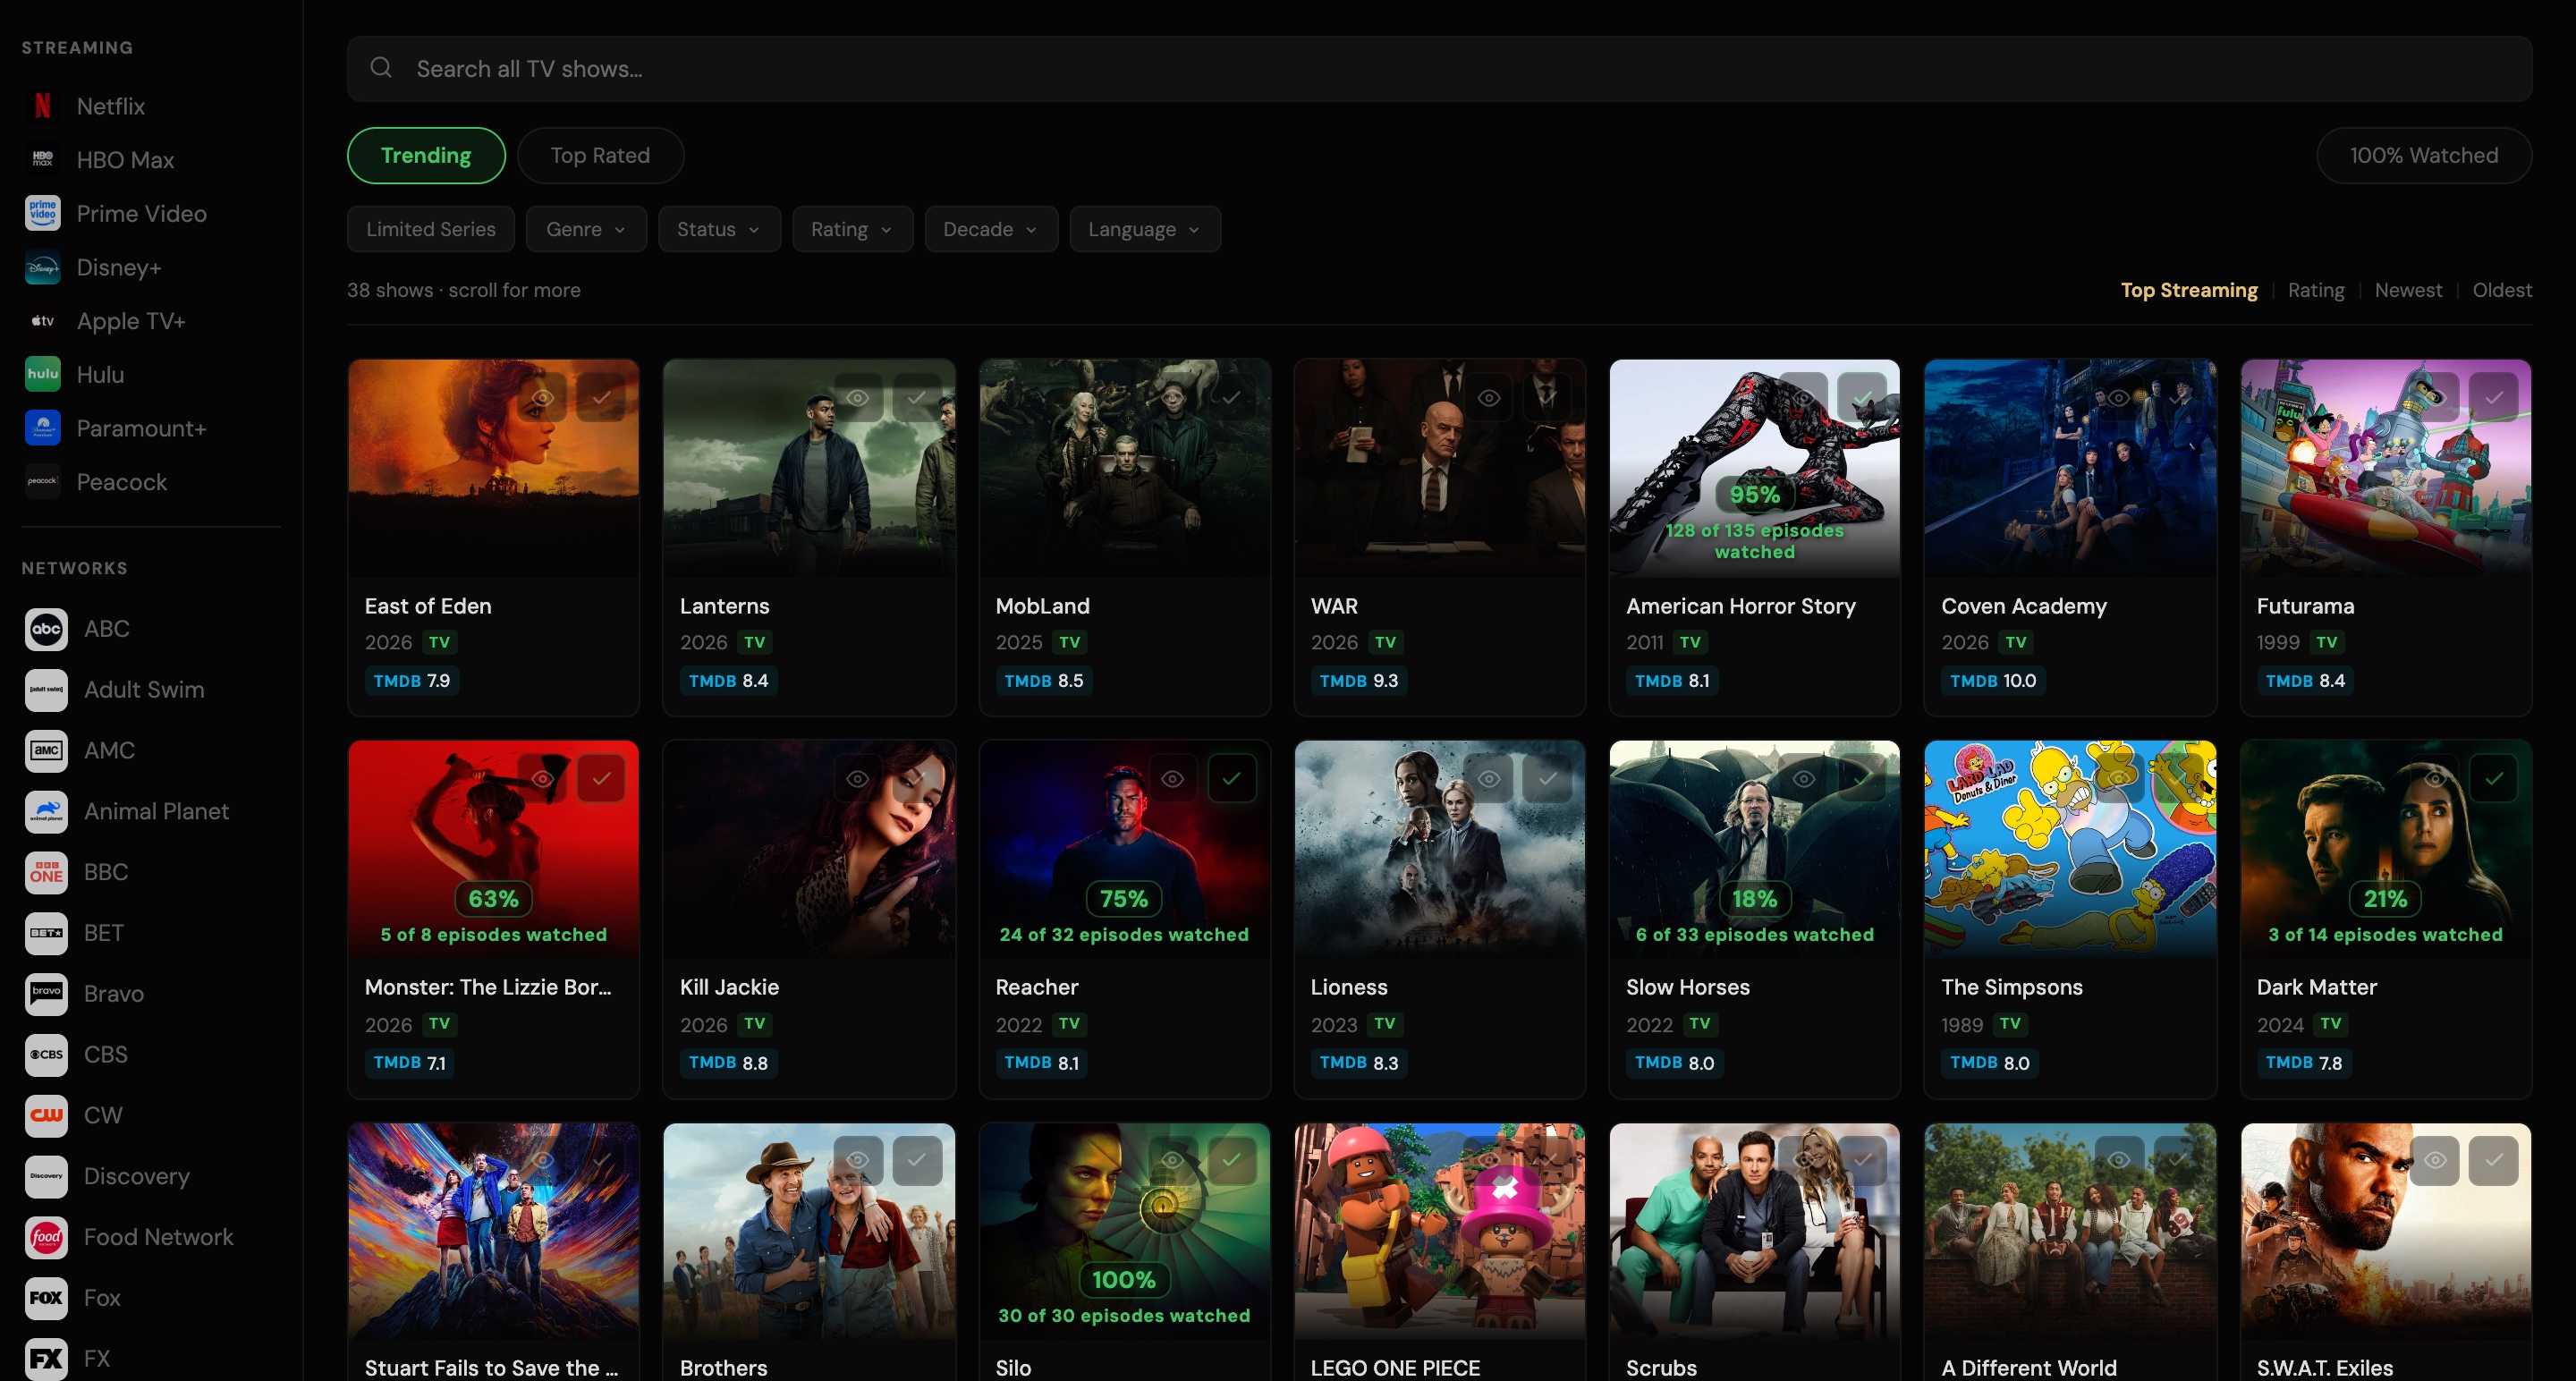Viewport: 2576px width, 1381px height.
Task: Open the Netflix streaming icon
Action: (43, 106)
